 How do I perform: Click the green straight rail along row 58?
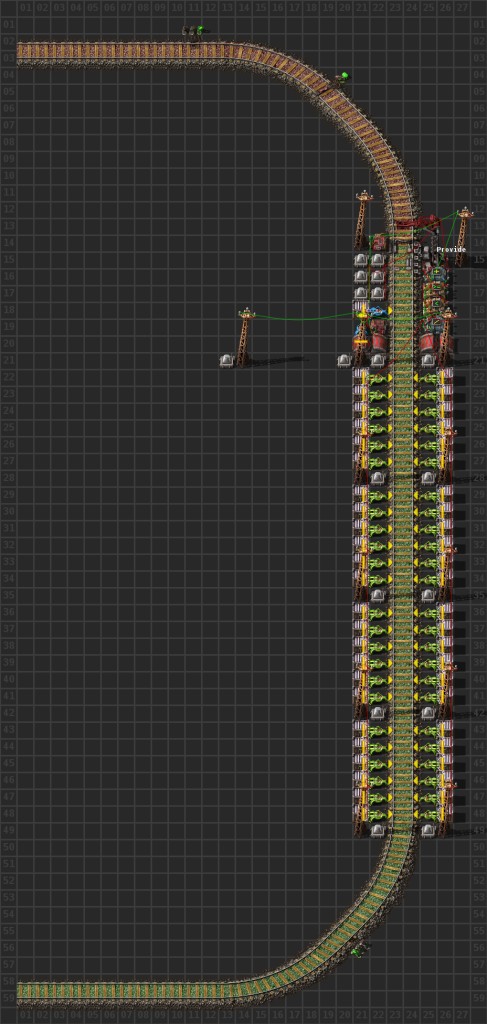(x=124, y=993)
